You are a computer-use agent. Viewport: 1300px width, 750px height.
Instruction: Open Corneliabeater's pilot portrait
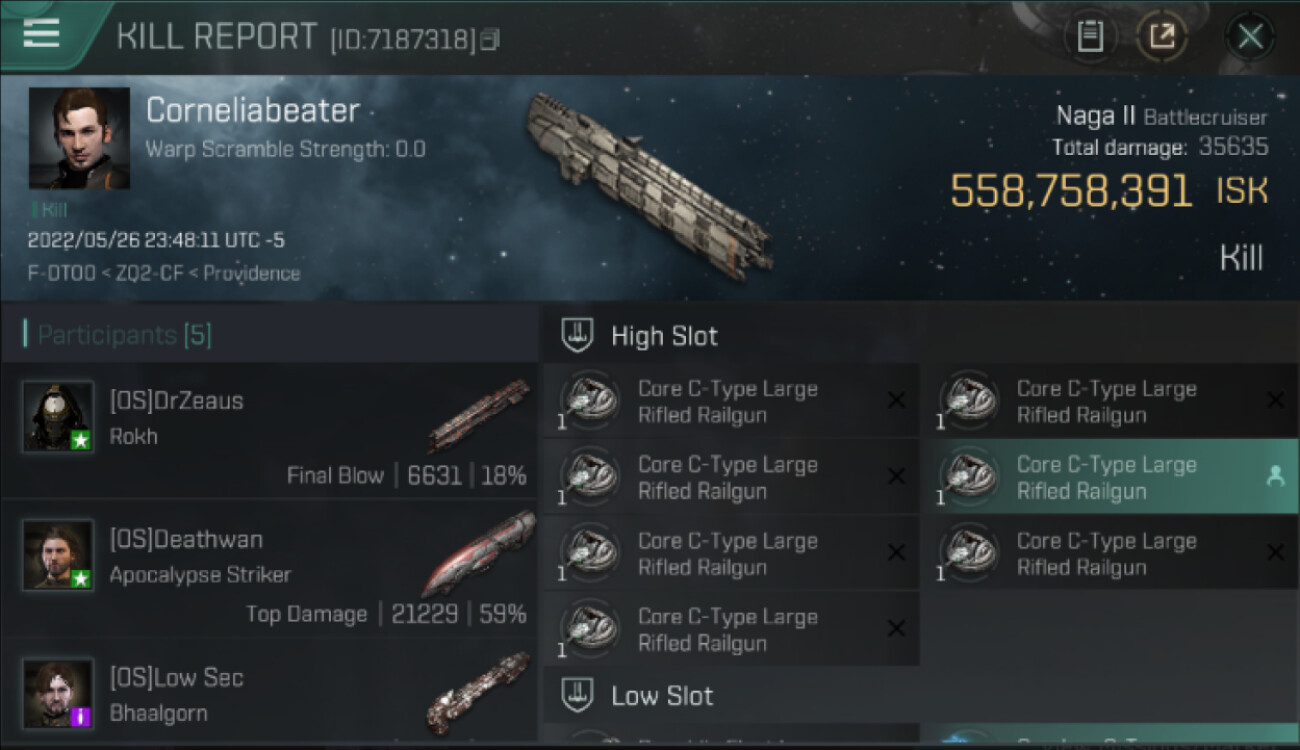pos(79,138)
